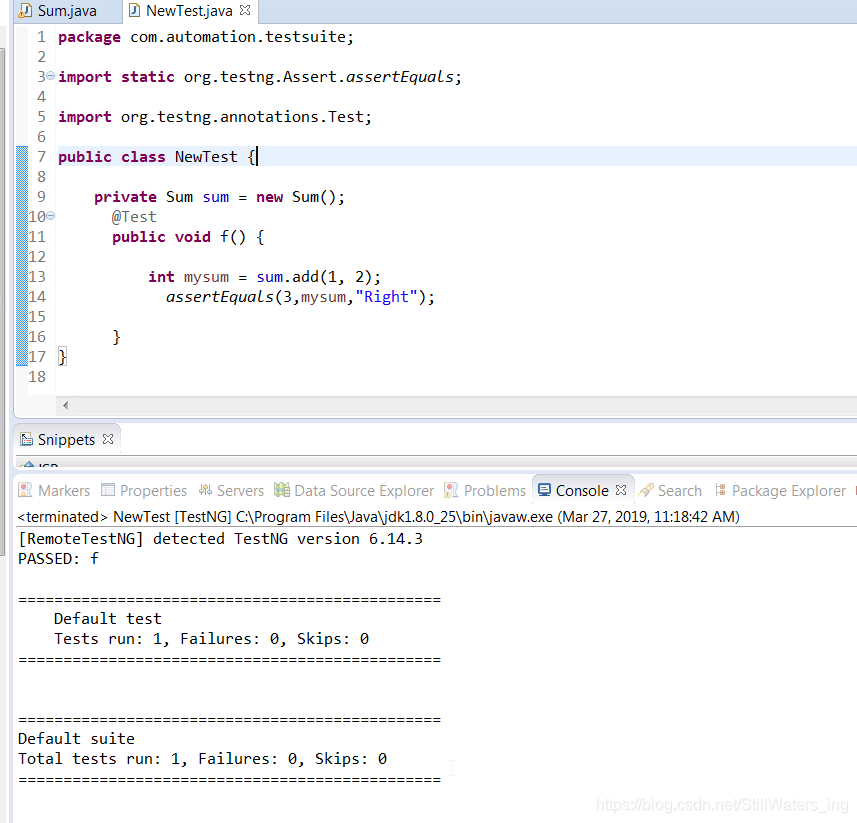The height and width of the screenshot is (823, 857).
Task: Click the private Sum sum field line
Action: click(x=219, y=197)
